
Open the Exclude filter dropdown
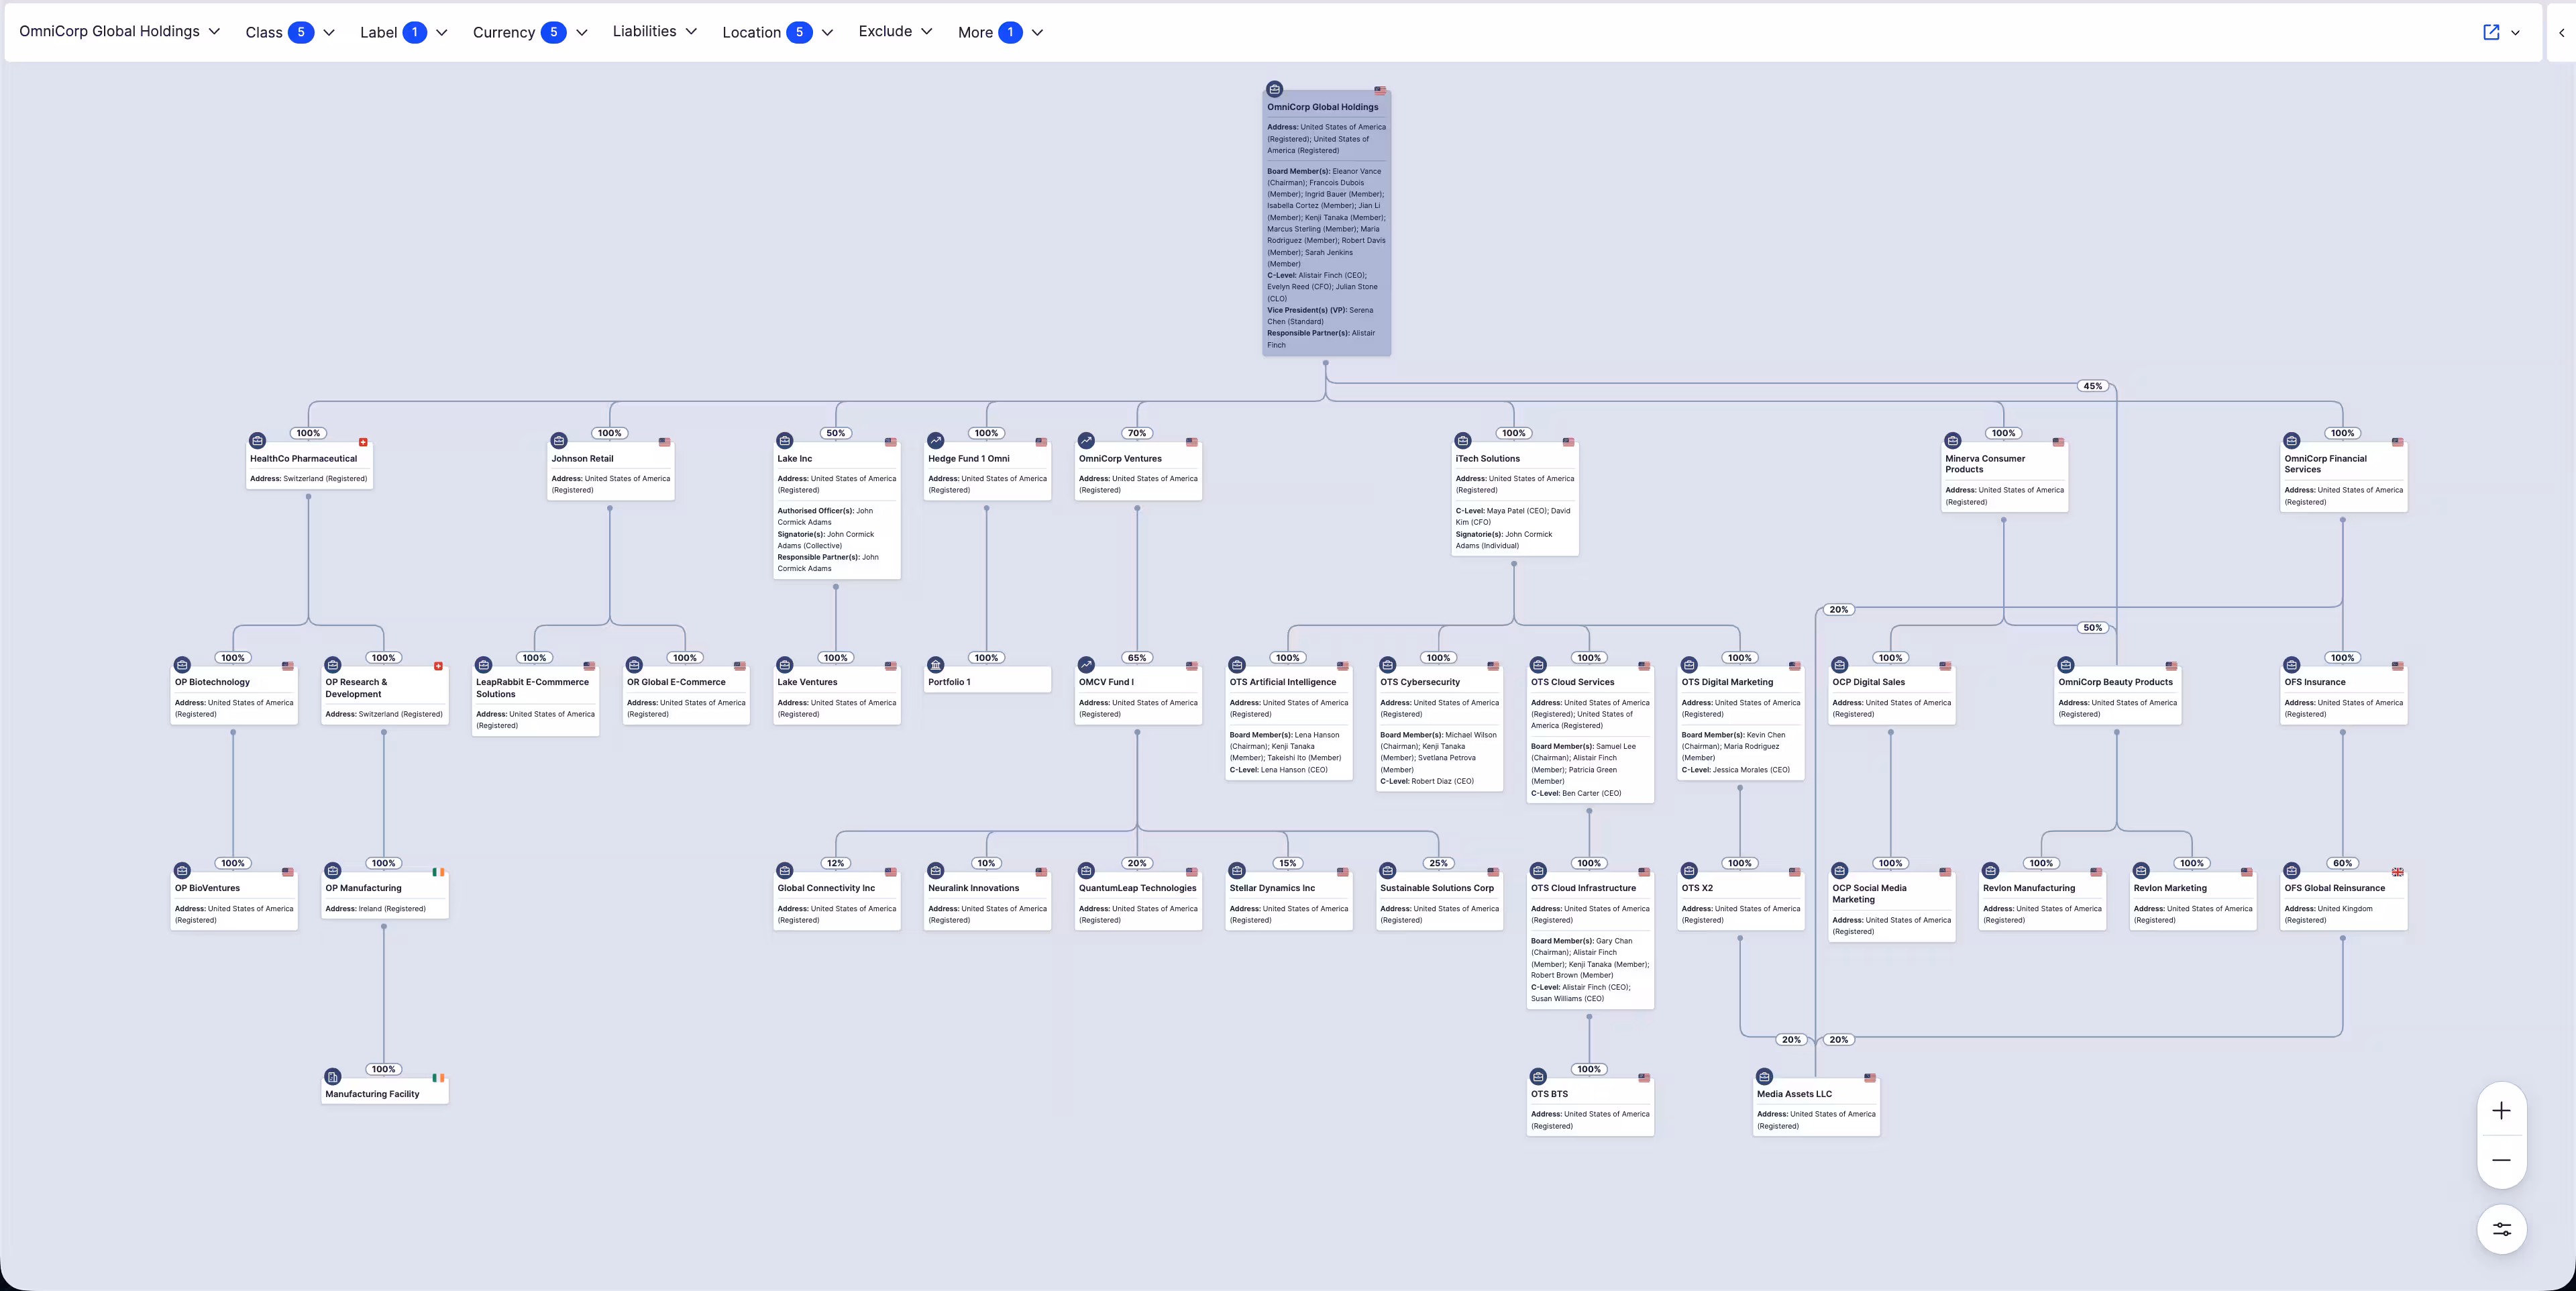895,32
